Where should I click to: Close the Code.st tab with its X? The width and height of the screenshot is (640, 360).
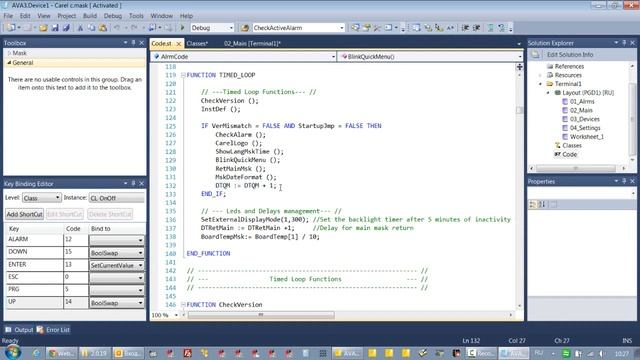(x=178, y=44)
